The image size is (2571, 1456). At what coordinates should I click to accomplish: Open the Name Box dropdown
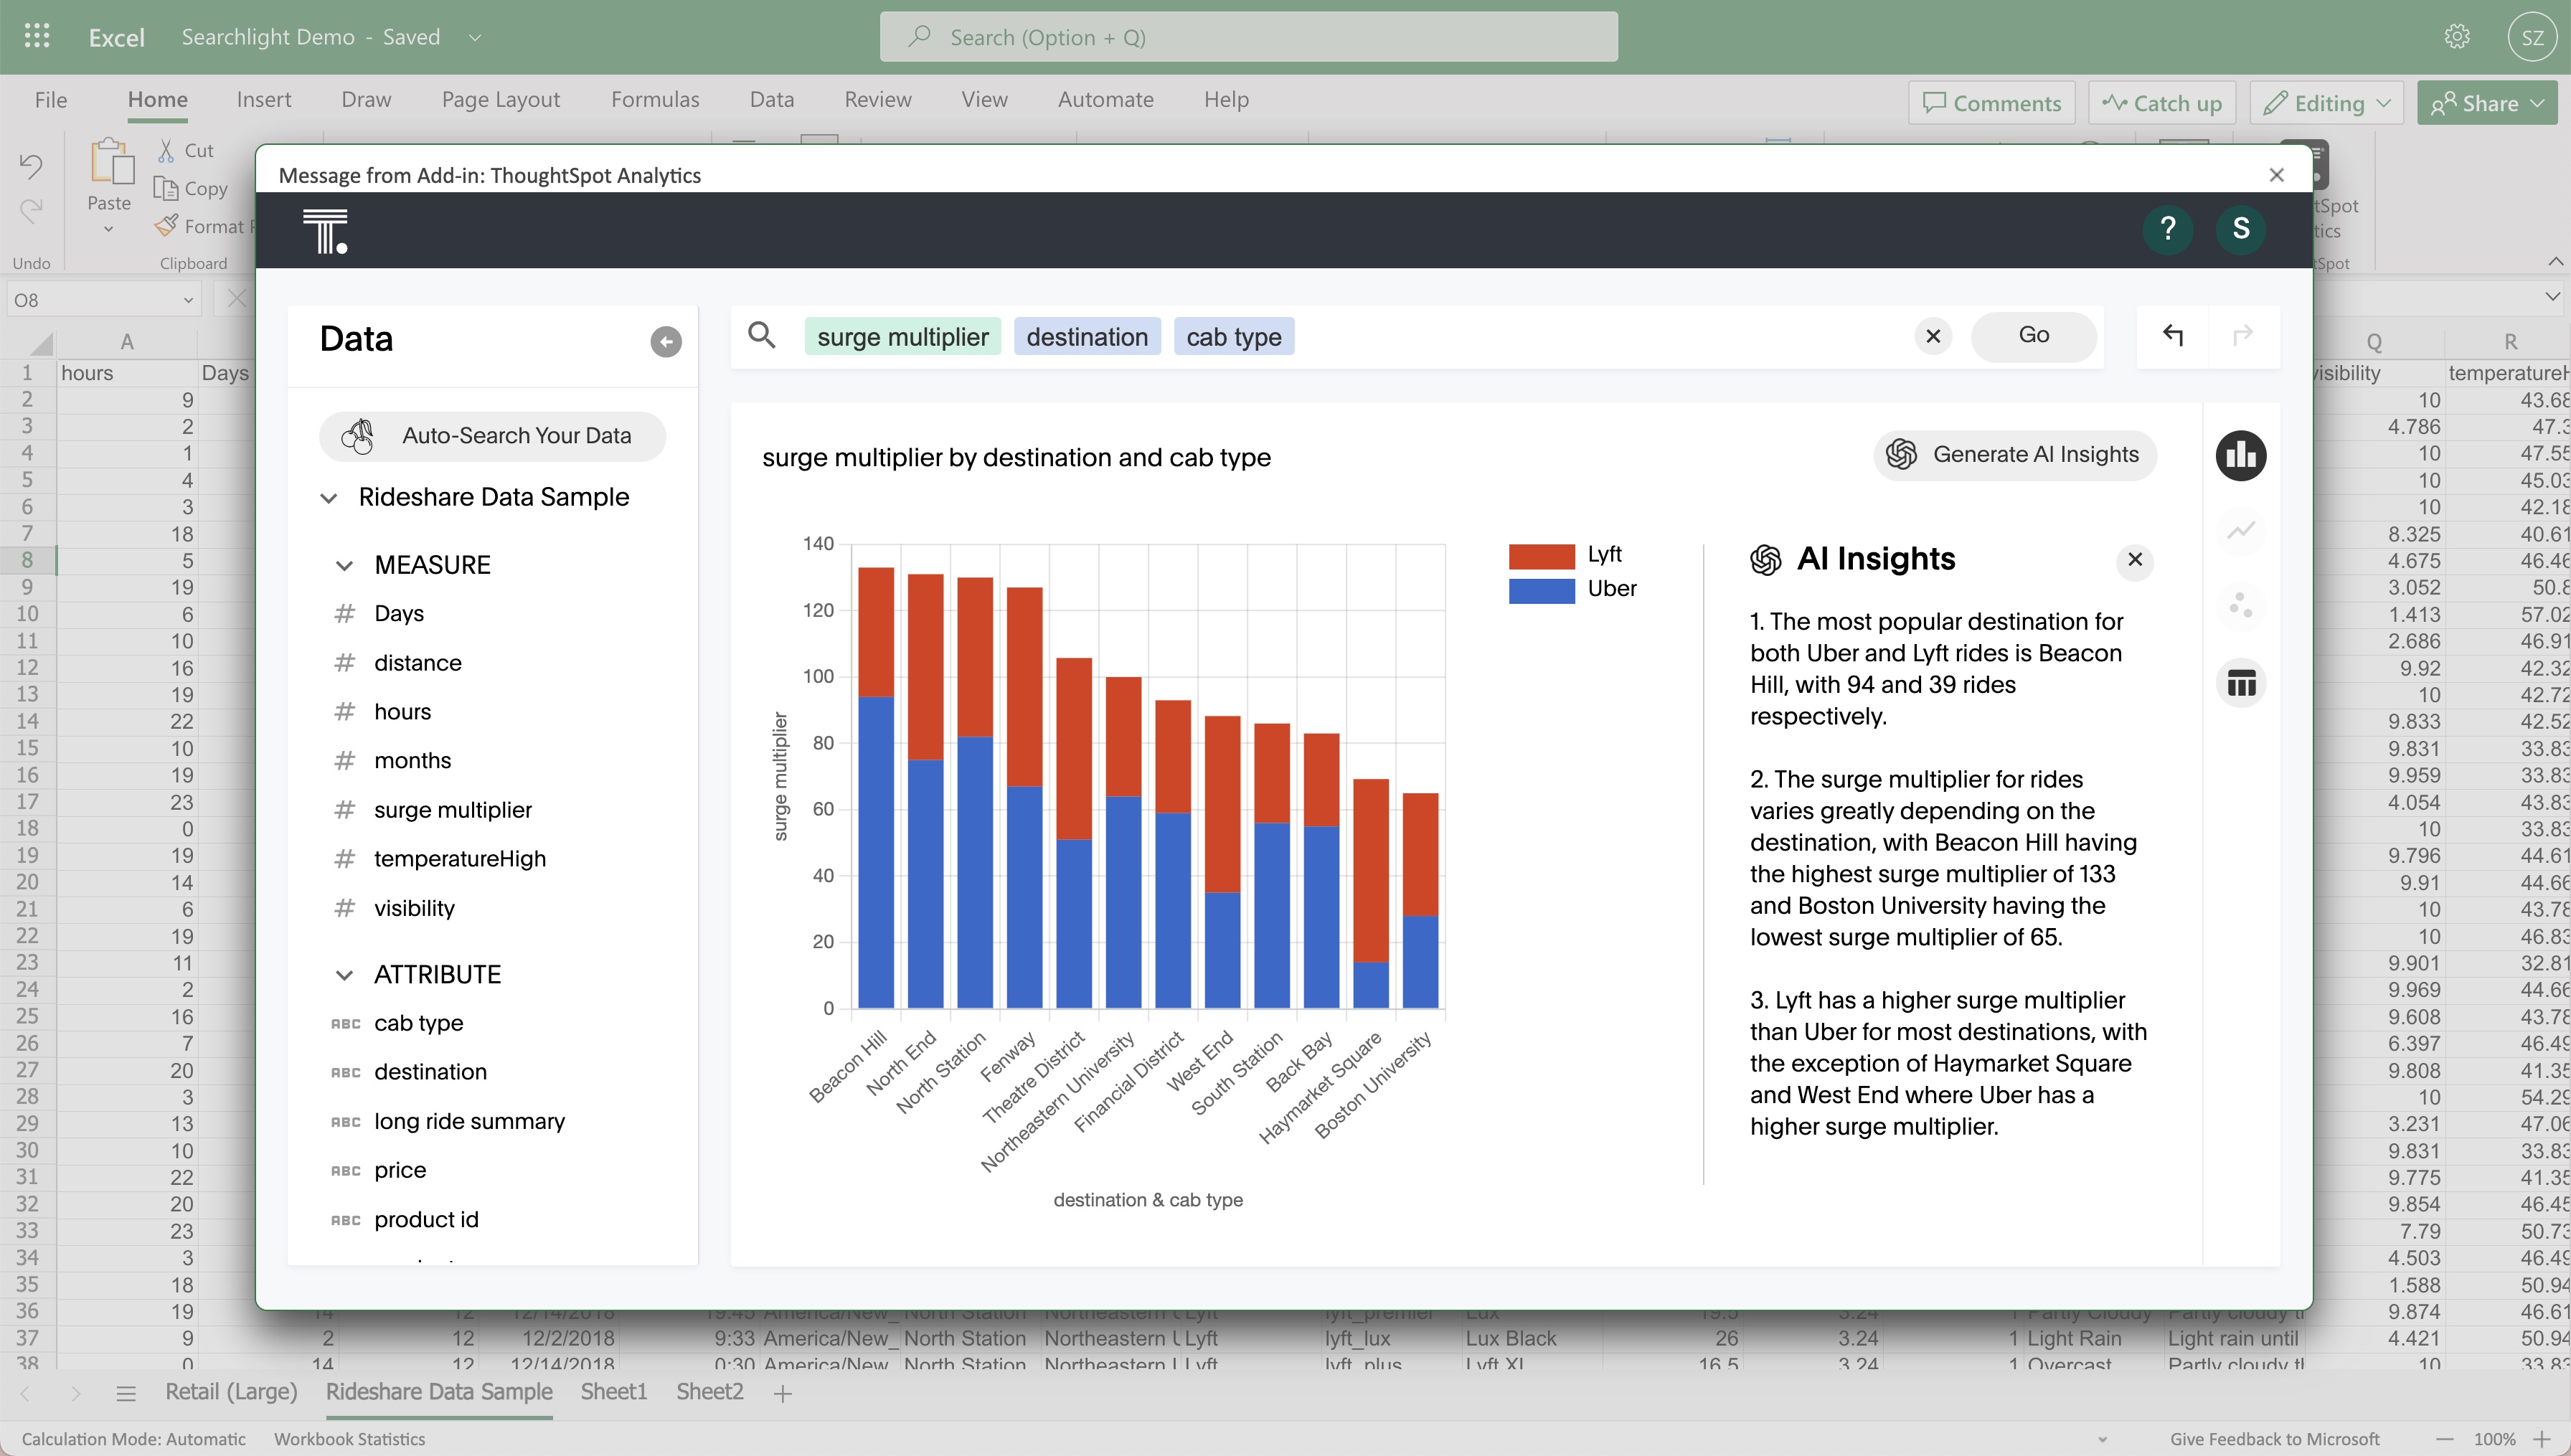tap(188, 300)
